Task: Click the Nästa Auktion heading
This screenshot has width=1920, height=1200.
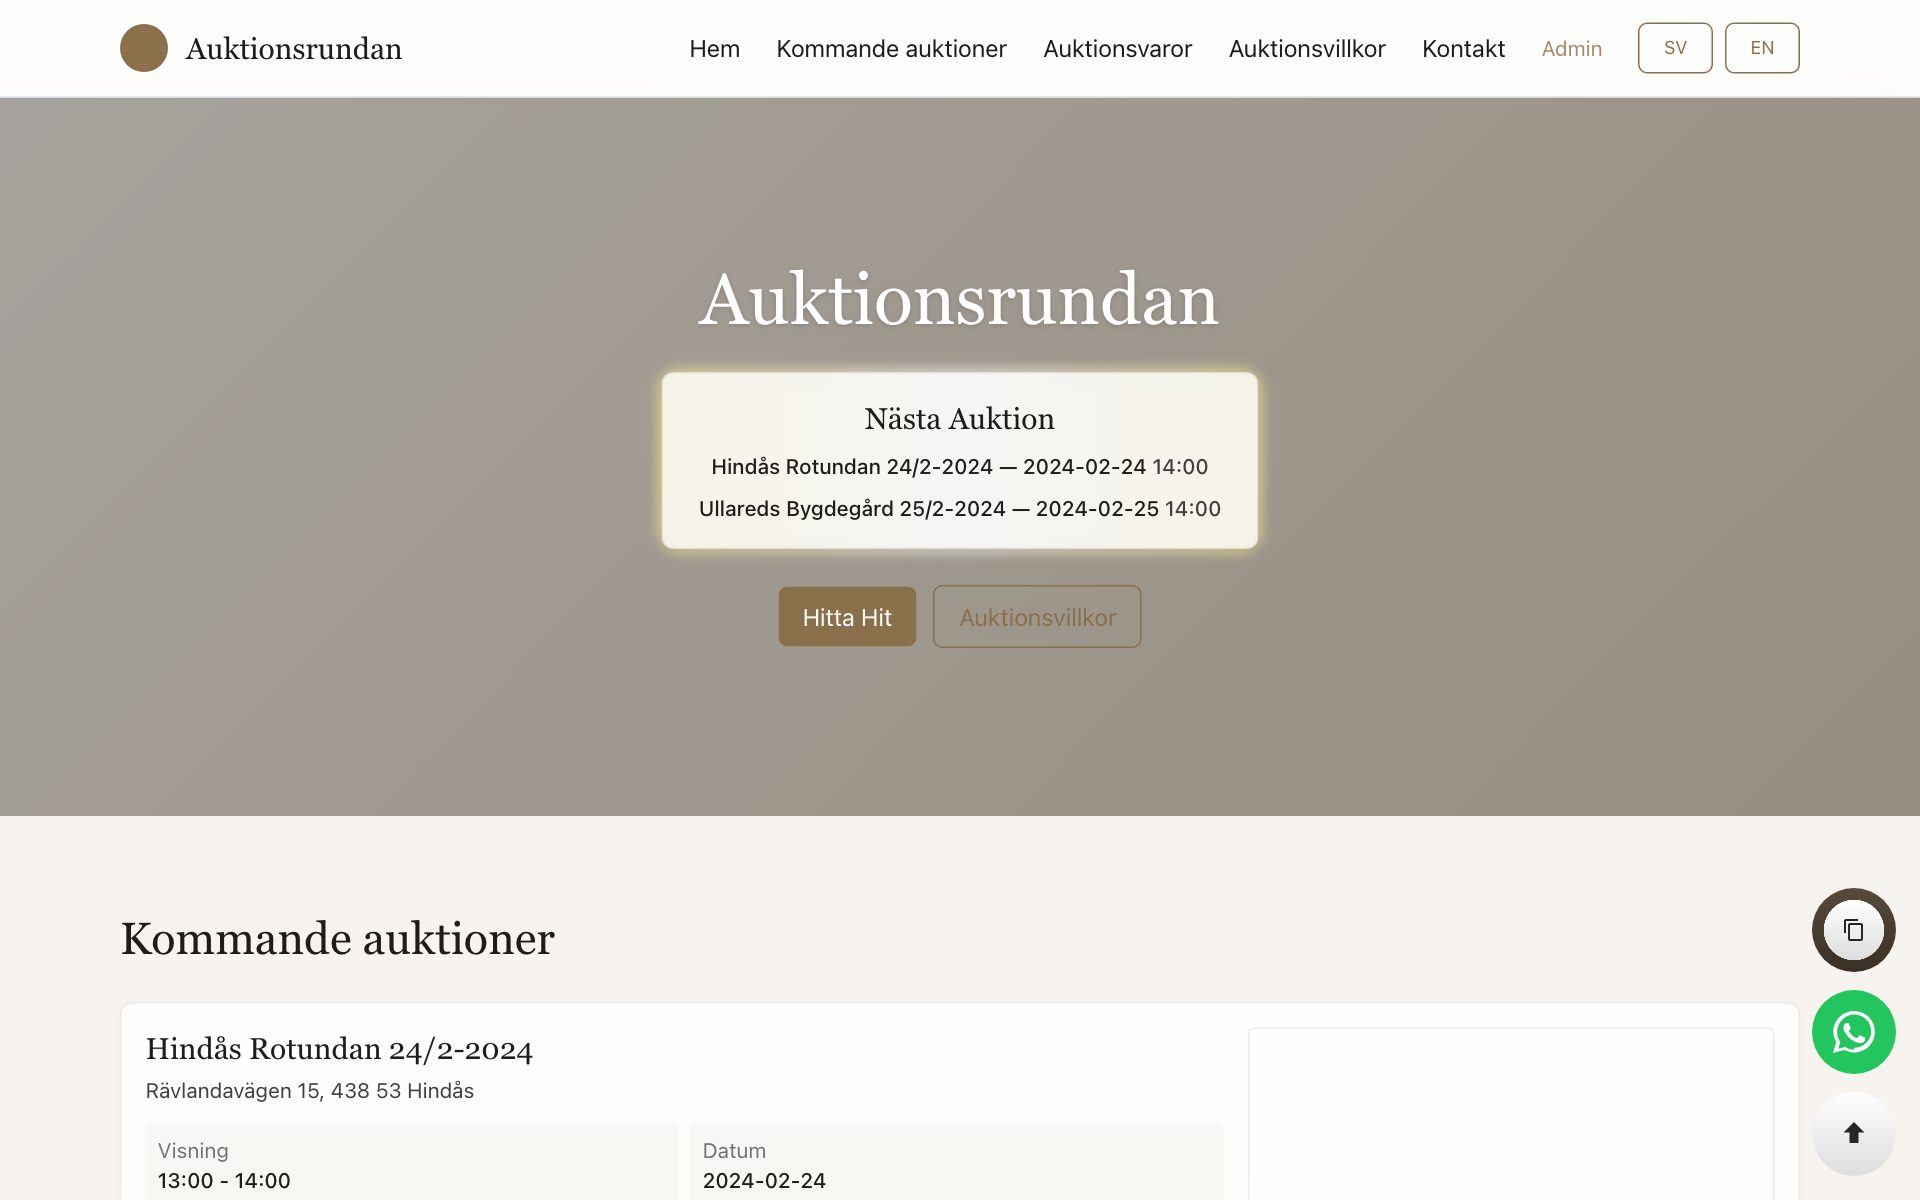Action: 959,419
